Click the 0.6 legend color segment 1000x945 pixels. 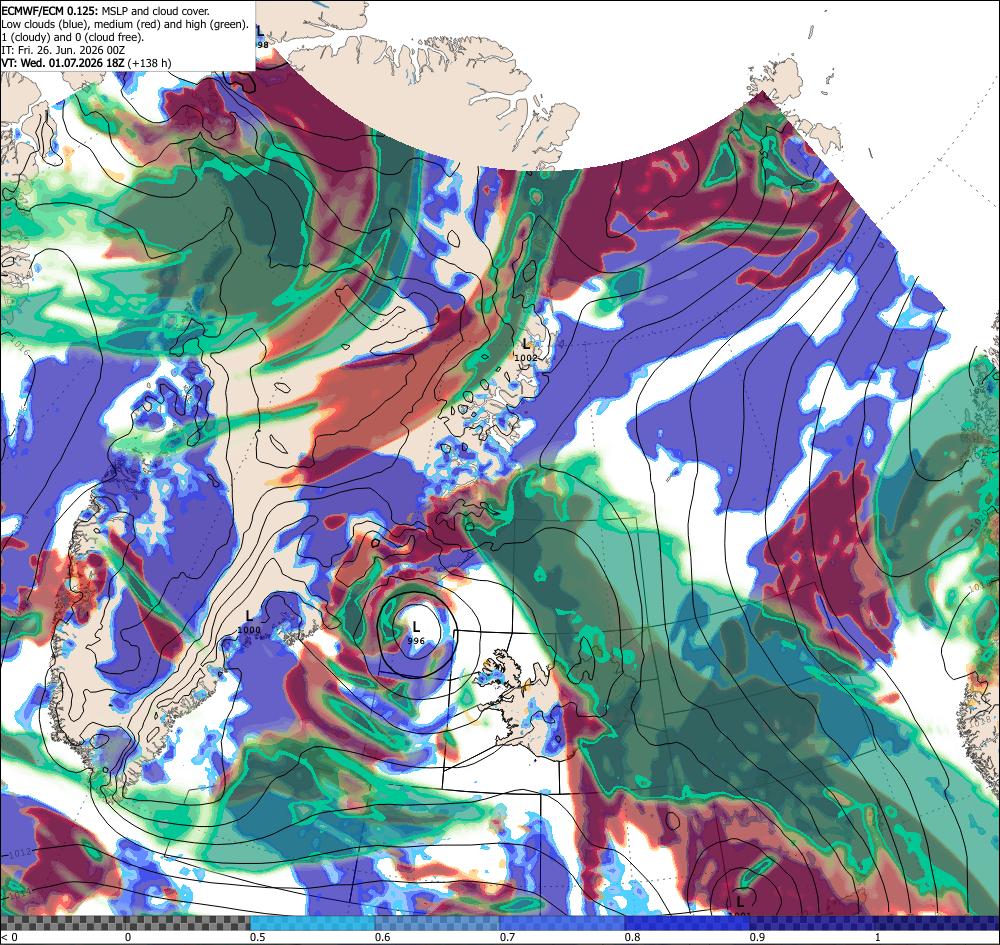point(438,923)
